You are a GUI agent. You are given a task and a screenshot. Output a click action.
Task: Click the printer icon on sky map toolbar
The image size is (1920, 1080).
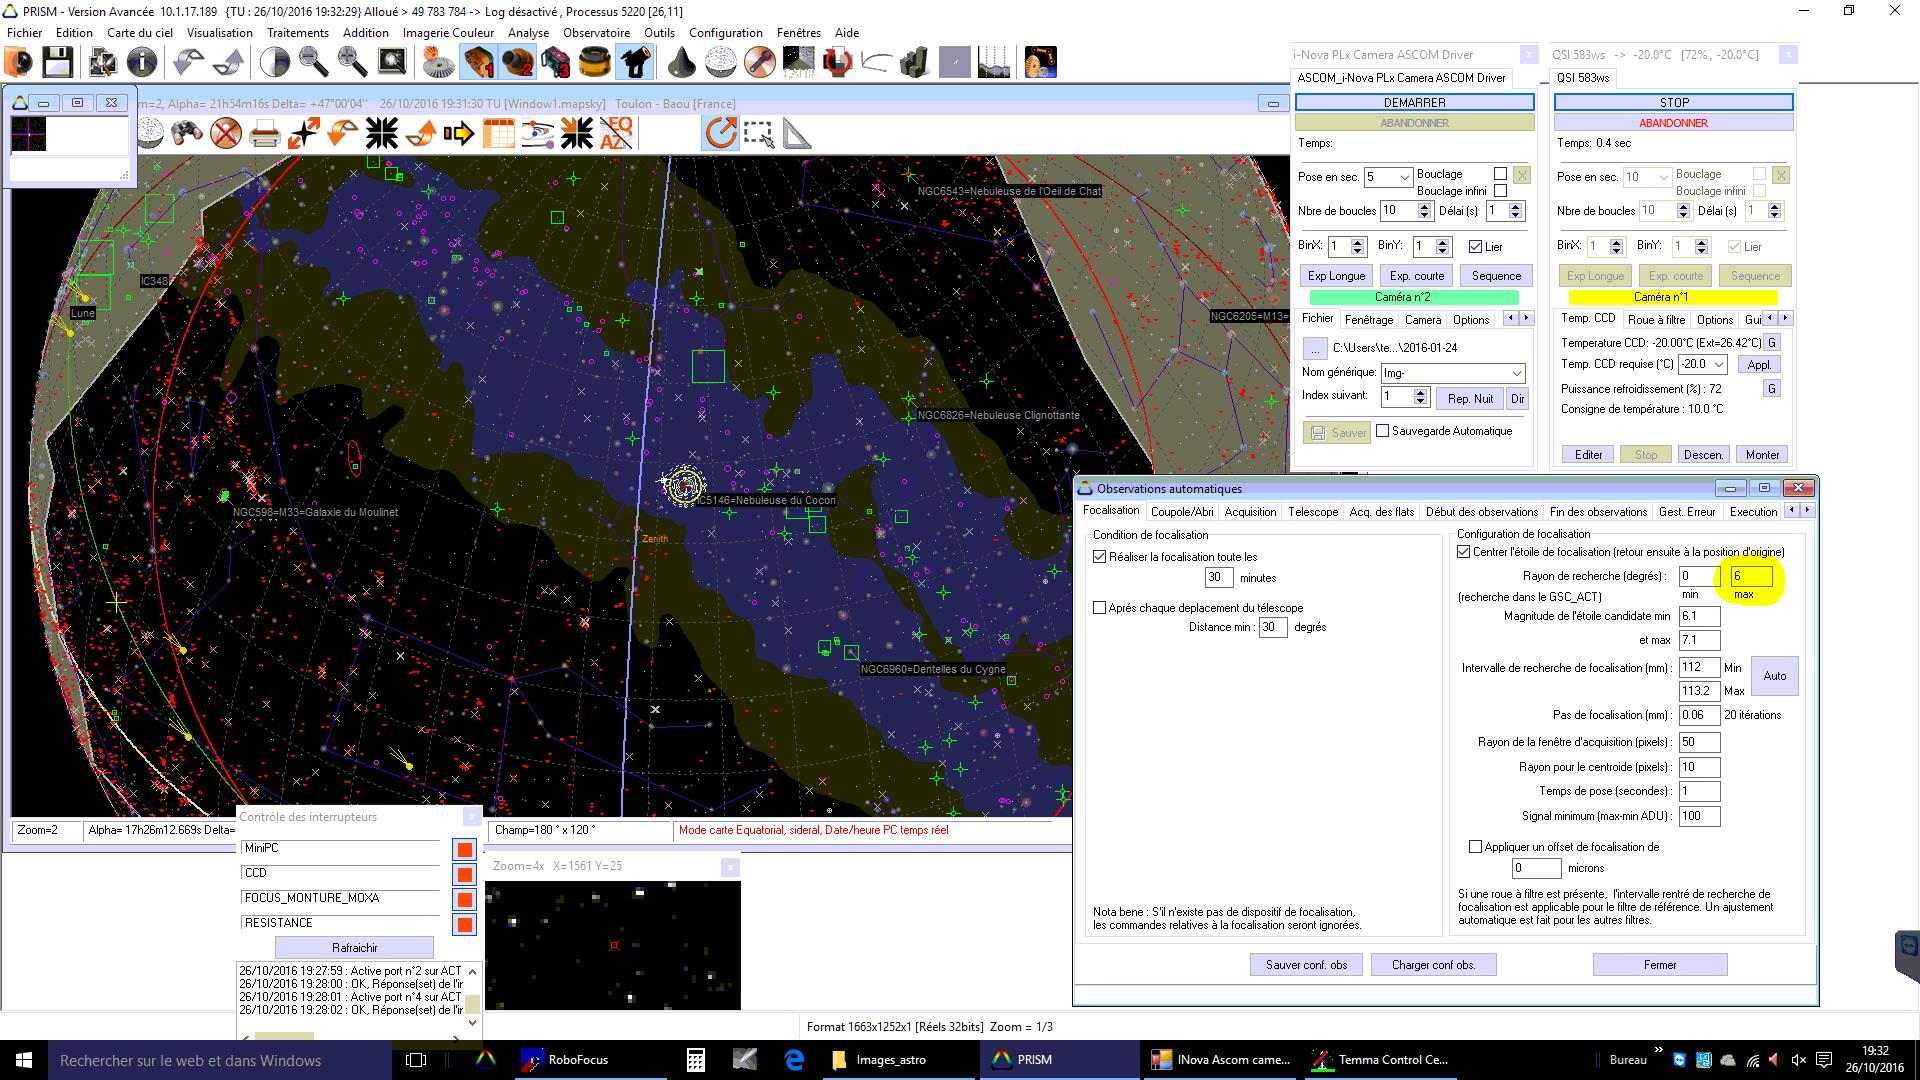pos(264,133)
